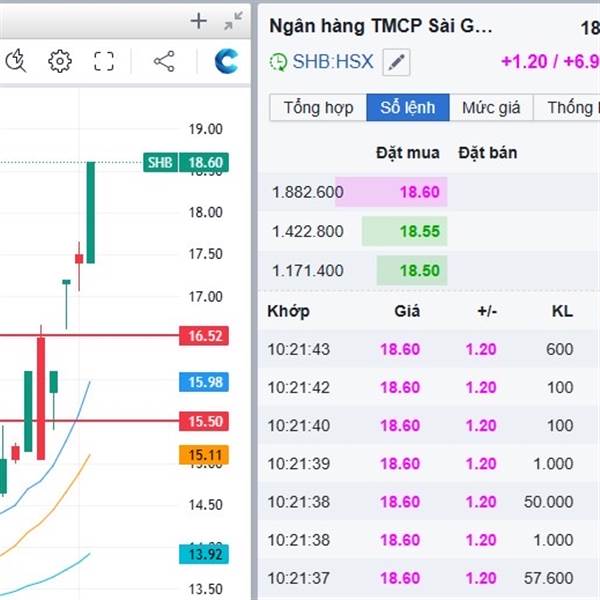This screenshot has height=600, width=600.
Task: Click the +/- column header
Action: pos(487,311)
